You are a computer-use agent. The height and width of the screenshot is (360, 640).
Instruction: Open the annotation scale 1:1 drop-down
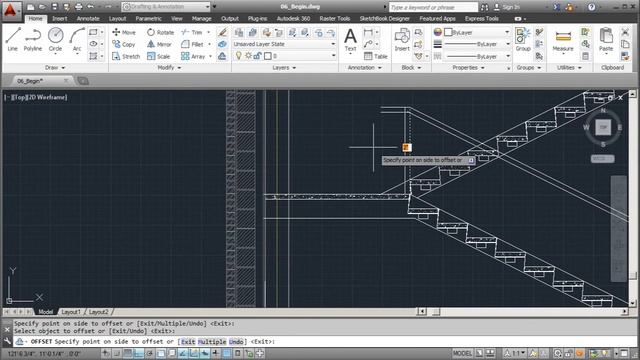(x=515, y=353)
